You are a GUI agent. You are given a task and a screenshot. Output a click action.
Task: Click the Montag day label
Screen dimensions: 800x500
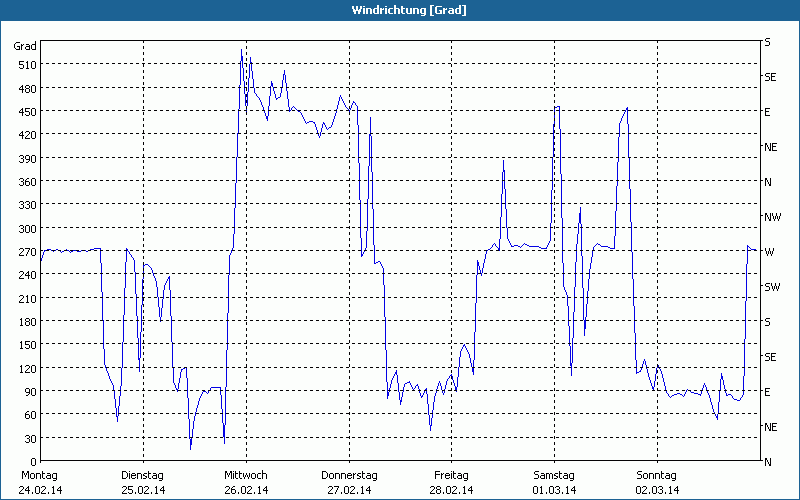coord(40,475)
